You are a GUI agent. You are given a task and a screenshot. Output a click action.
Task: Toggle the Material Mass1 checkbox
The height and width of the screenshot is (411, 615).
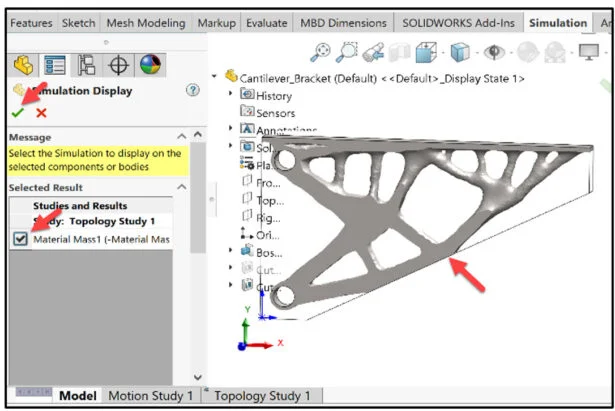click(x=19, y=239)
